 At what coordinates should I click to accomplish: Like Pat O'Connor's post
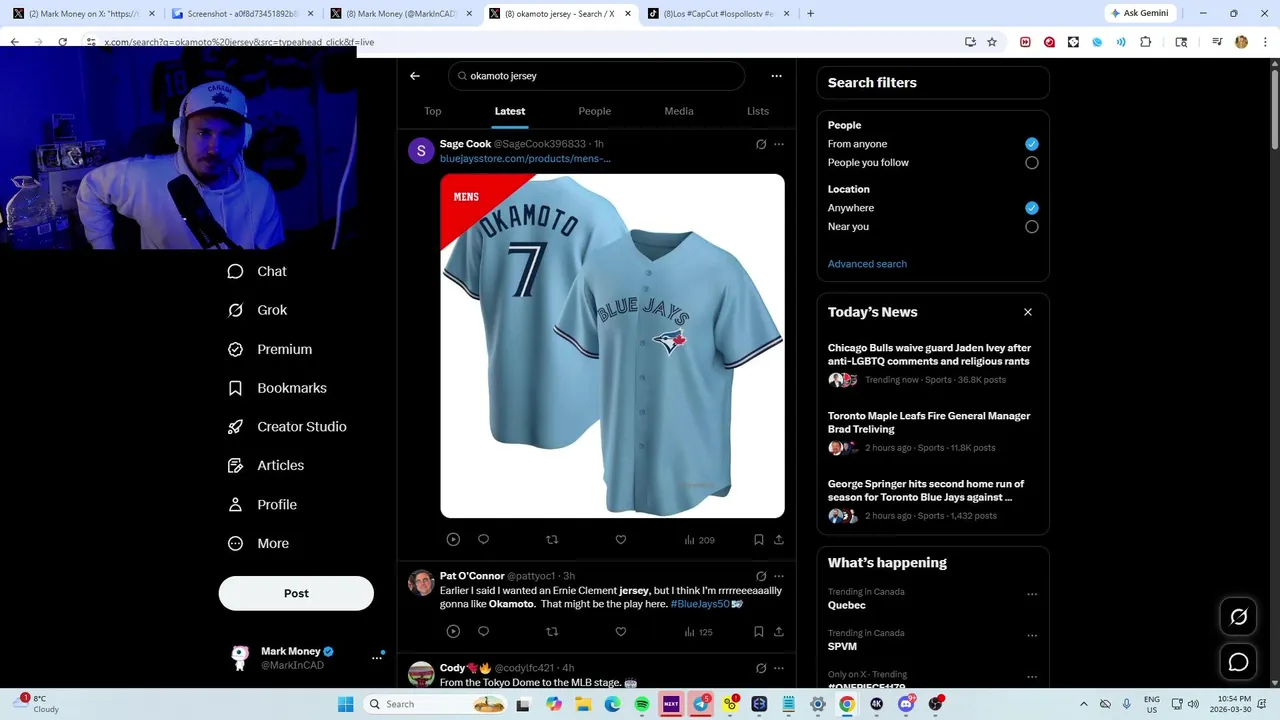pos(621,631)
